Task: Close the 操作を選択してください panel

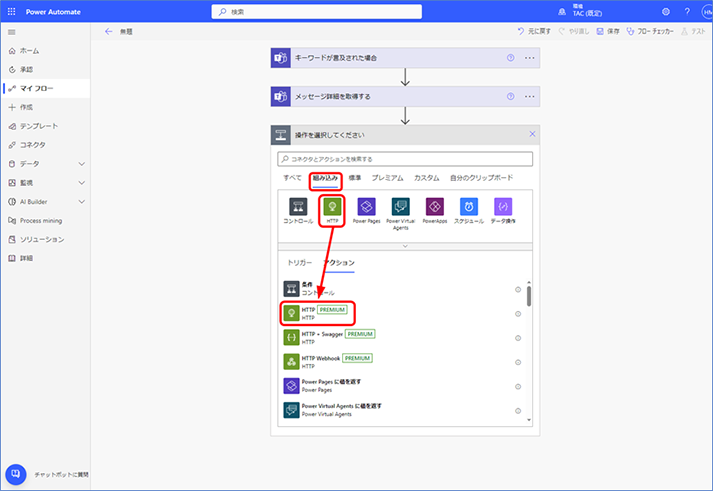Action: pyautogui.click(x=532, y=134)
